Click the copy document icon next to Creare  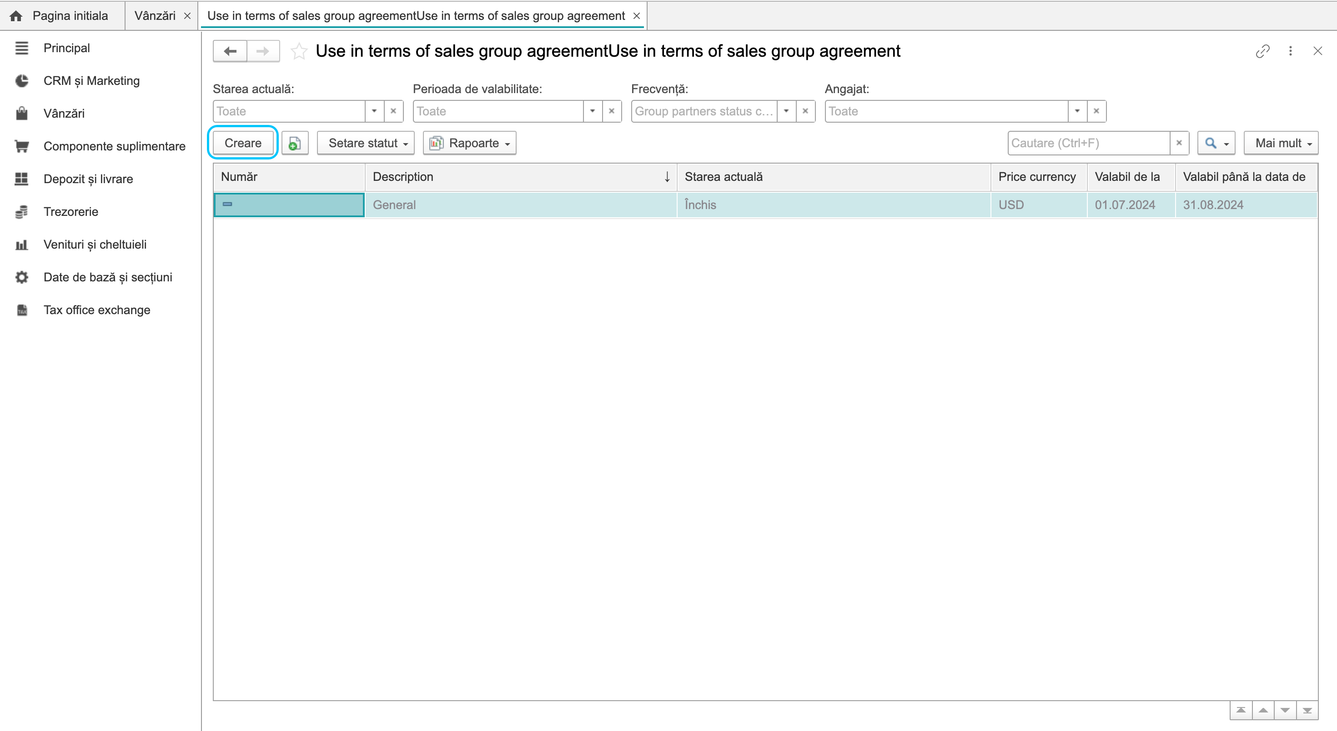pyautogui.click(x=295, y=143)
